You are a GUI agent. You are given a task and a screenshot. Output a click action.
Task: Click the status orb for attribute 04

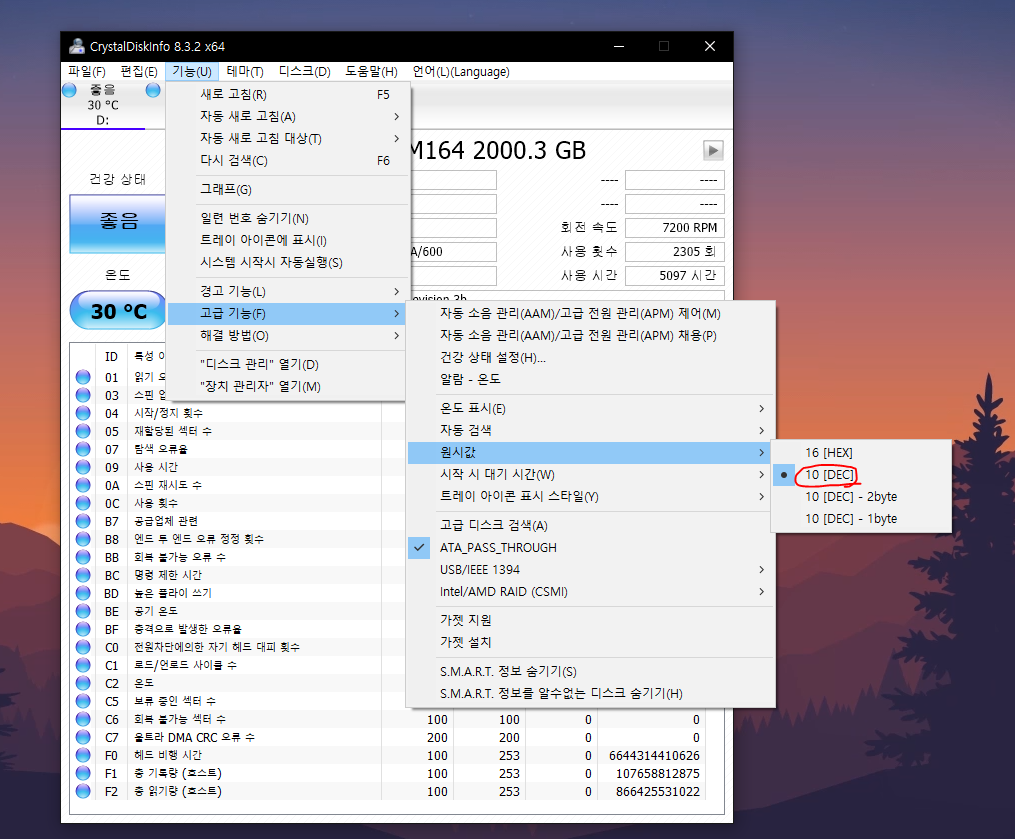coord(83,413)
